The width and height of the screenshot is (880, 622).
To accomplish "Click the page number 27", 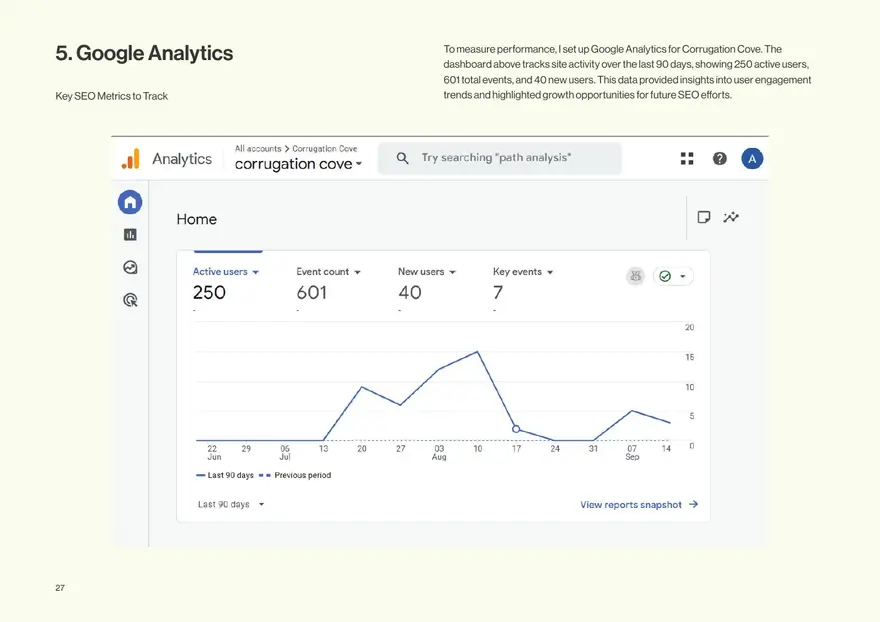I will (x=60, y=588).
